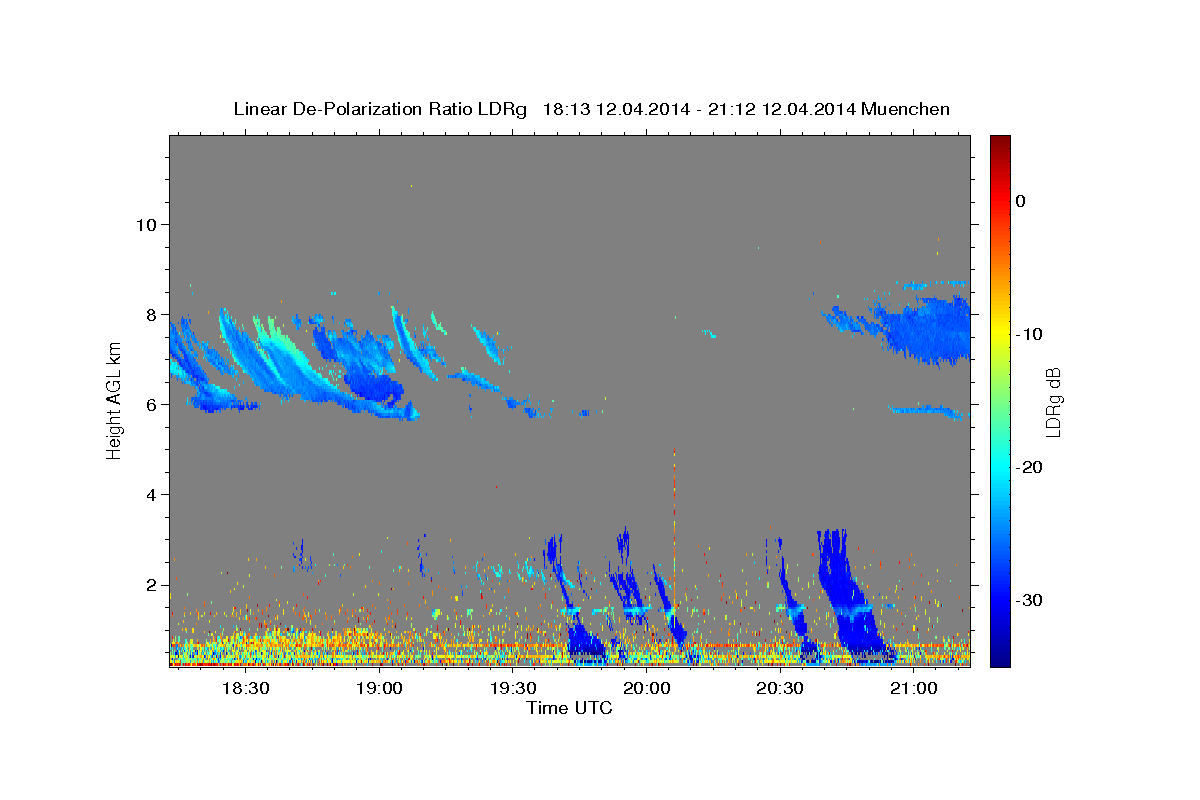Screen dimensions: 1200x800
Task: Click the 20:00 time tick label
Action: 646,688
